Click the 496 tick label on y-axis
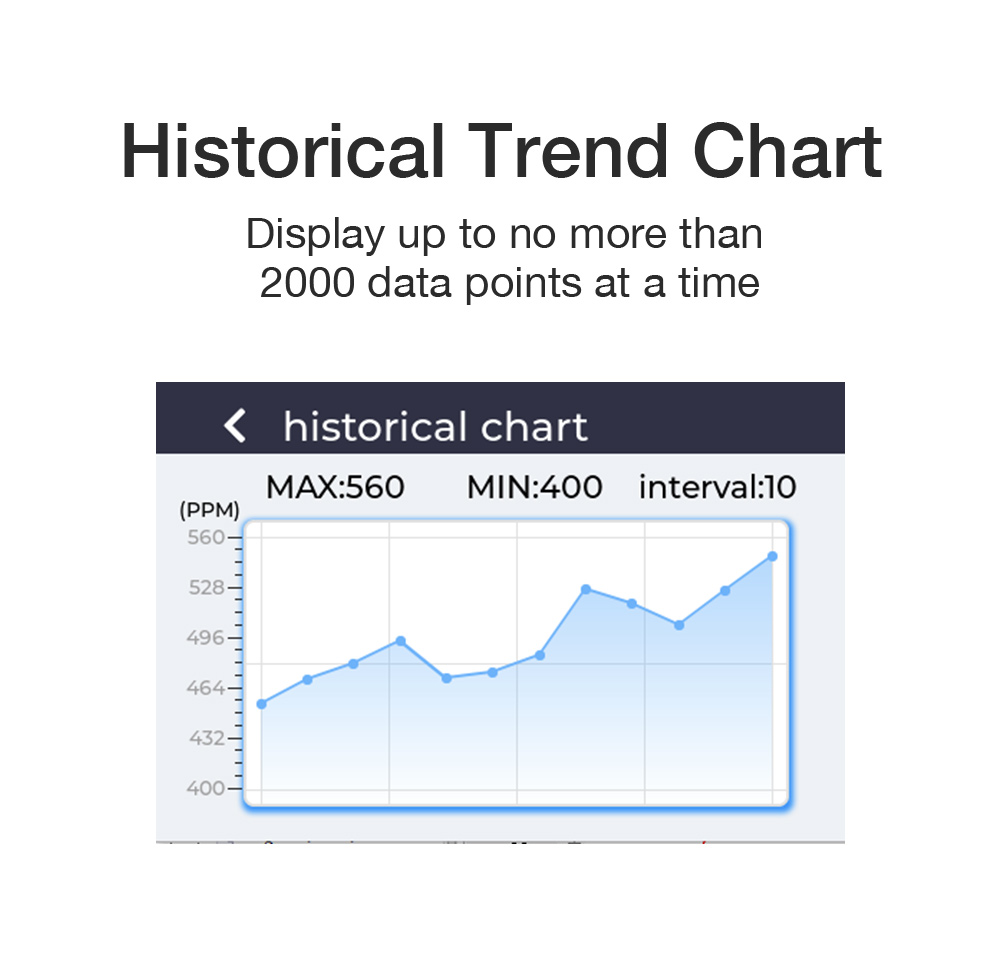The image size is (1000, 960). 206,637
